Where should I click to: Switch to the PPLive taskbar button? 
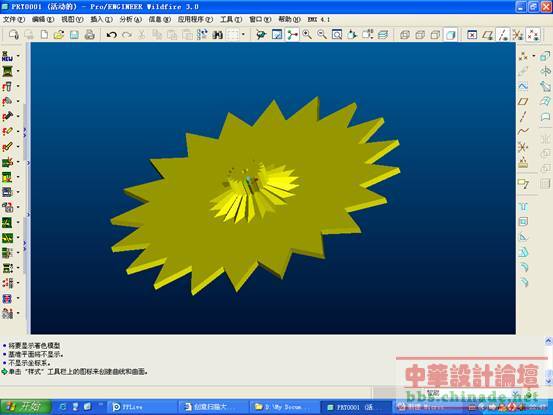click(142, 407)
